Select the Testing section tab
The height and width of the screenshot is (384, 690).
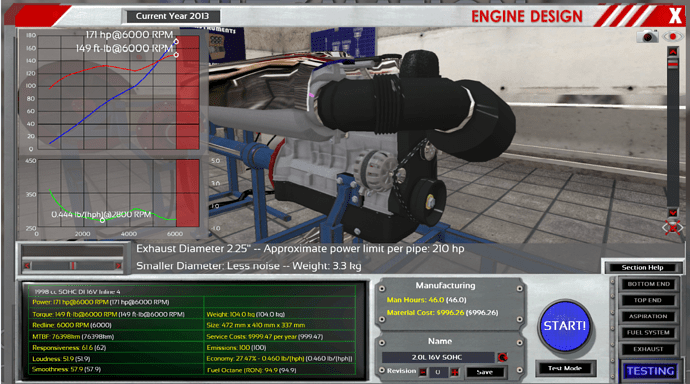click(x=650, y=371)
